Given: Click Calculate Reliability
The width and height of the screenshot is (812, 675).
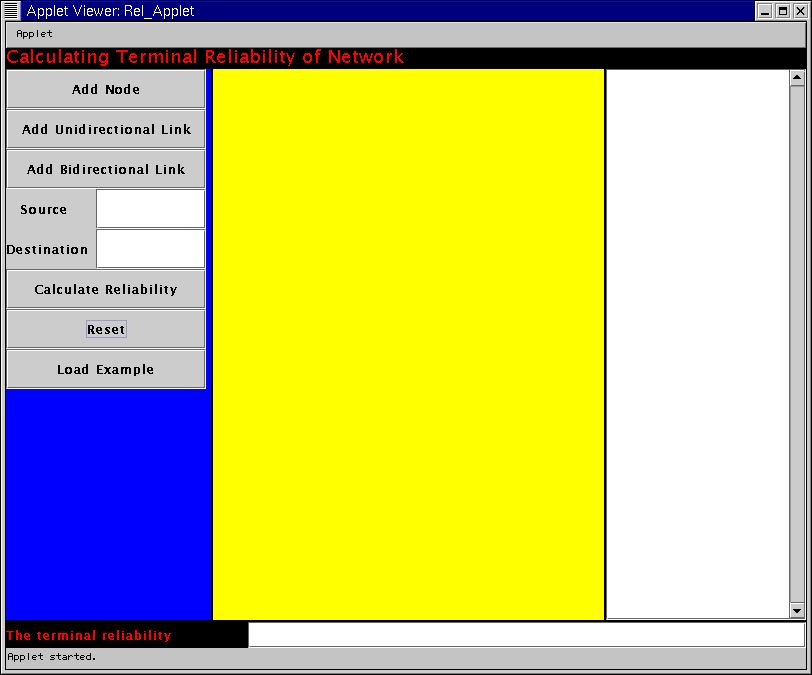Looking at the screenshot, I should [106, 289].
